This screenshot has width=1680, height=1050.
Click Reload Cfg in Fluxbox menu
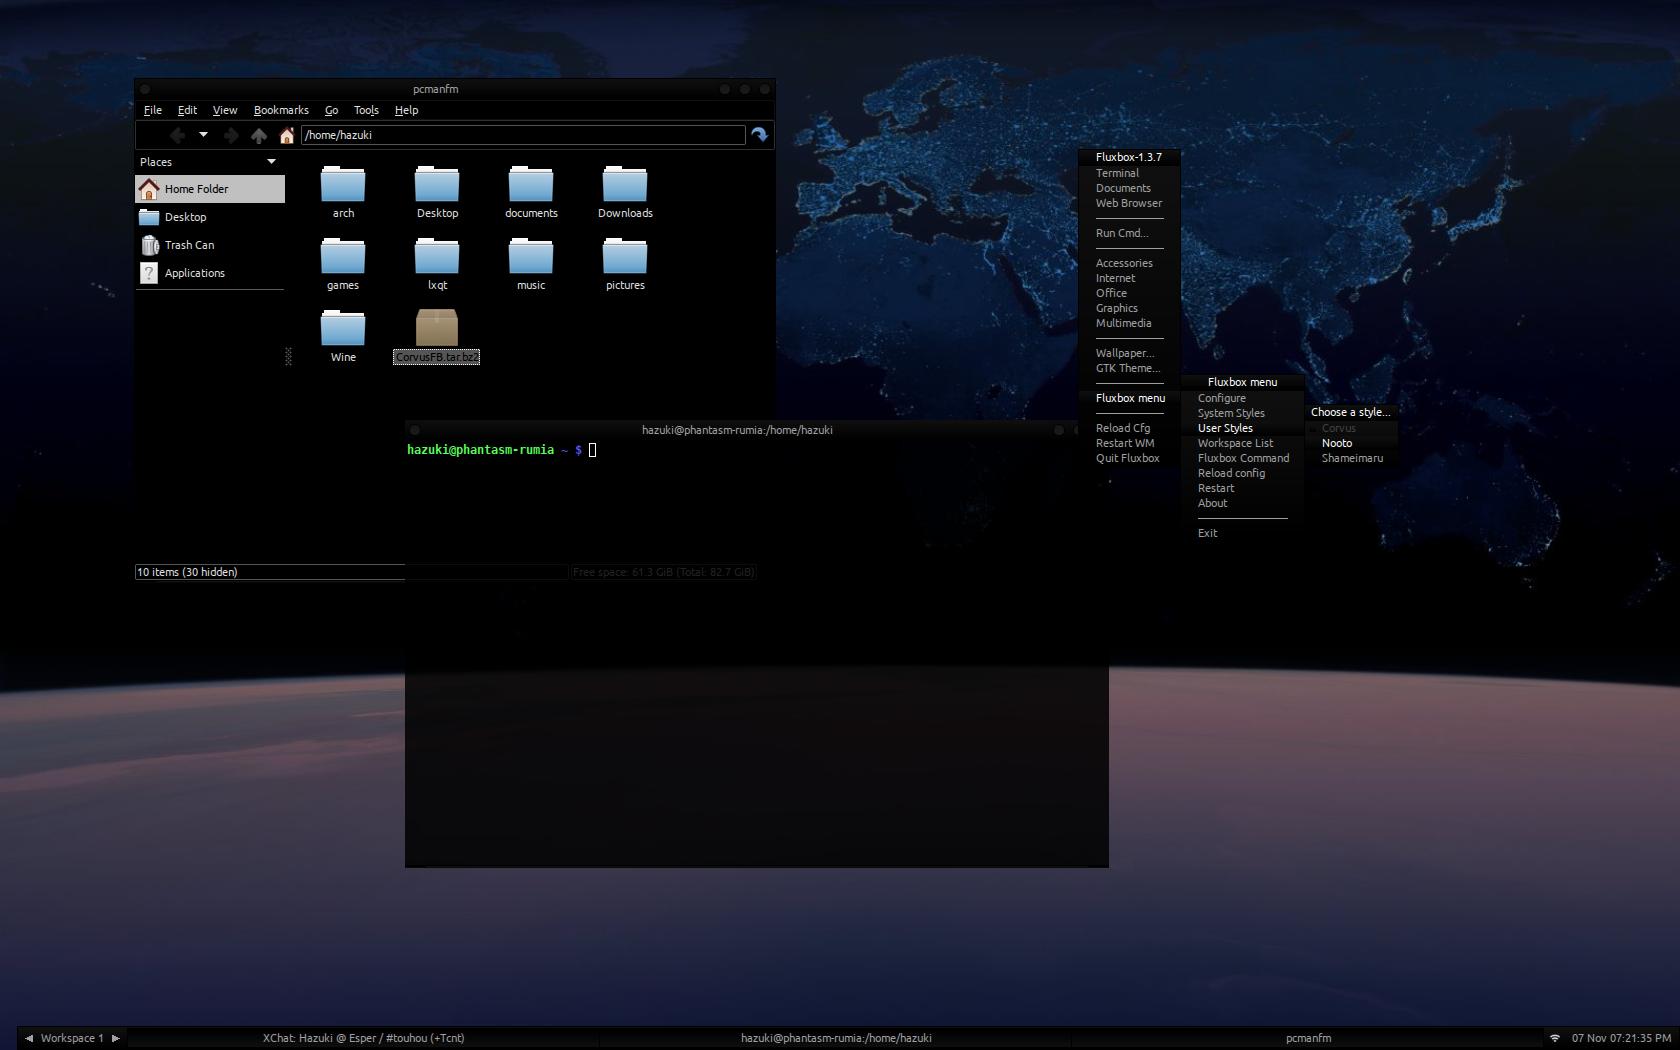[x=1130, y=428]
